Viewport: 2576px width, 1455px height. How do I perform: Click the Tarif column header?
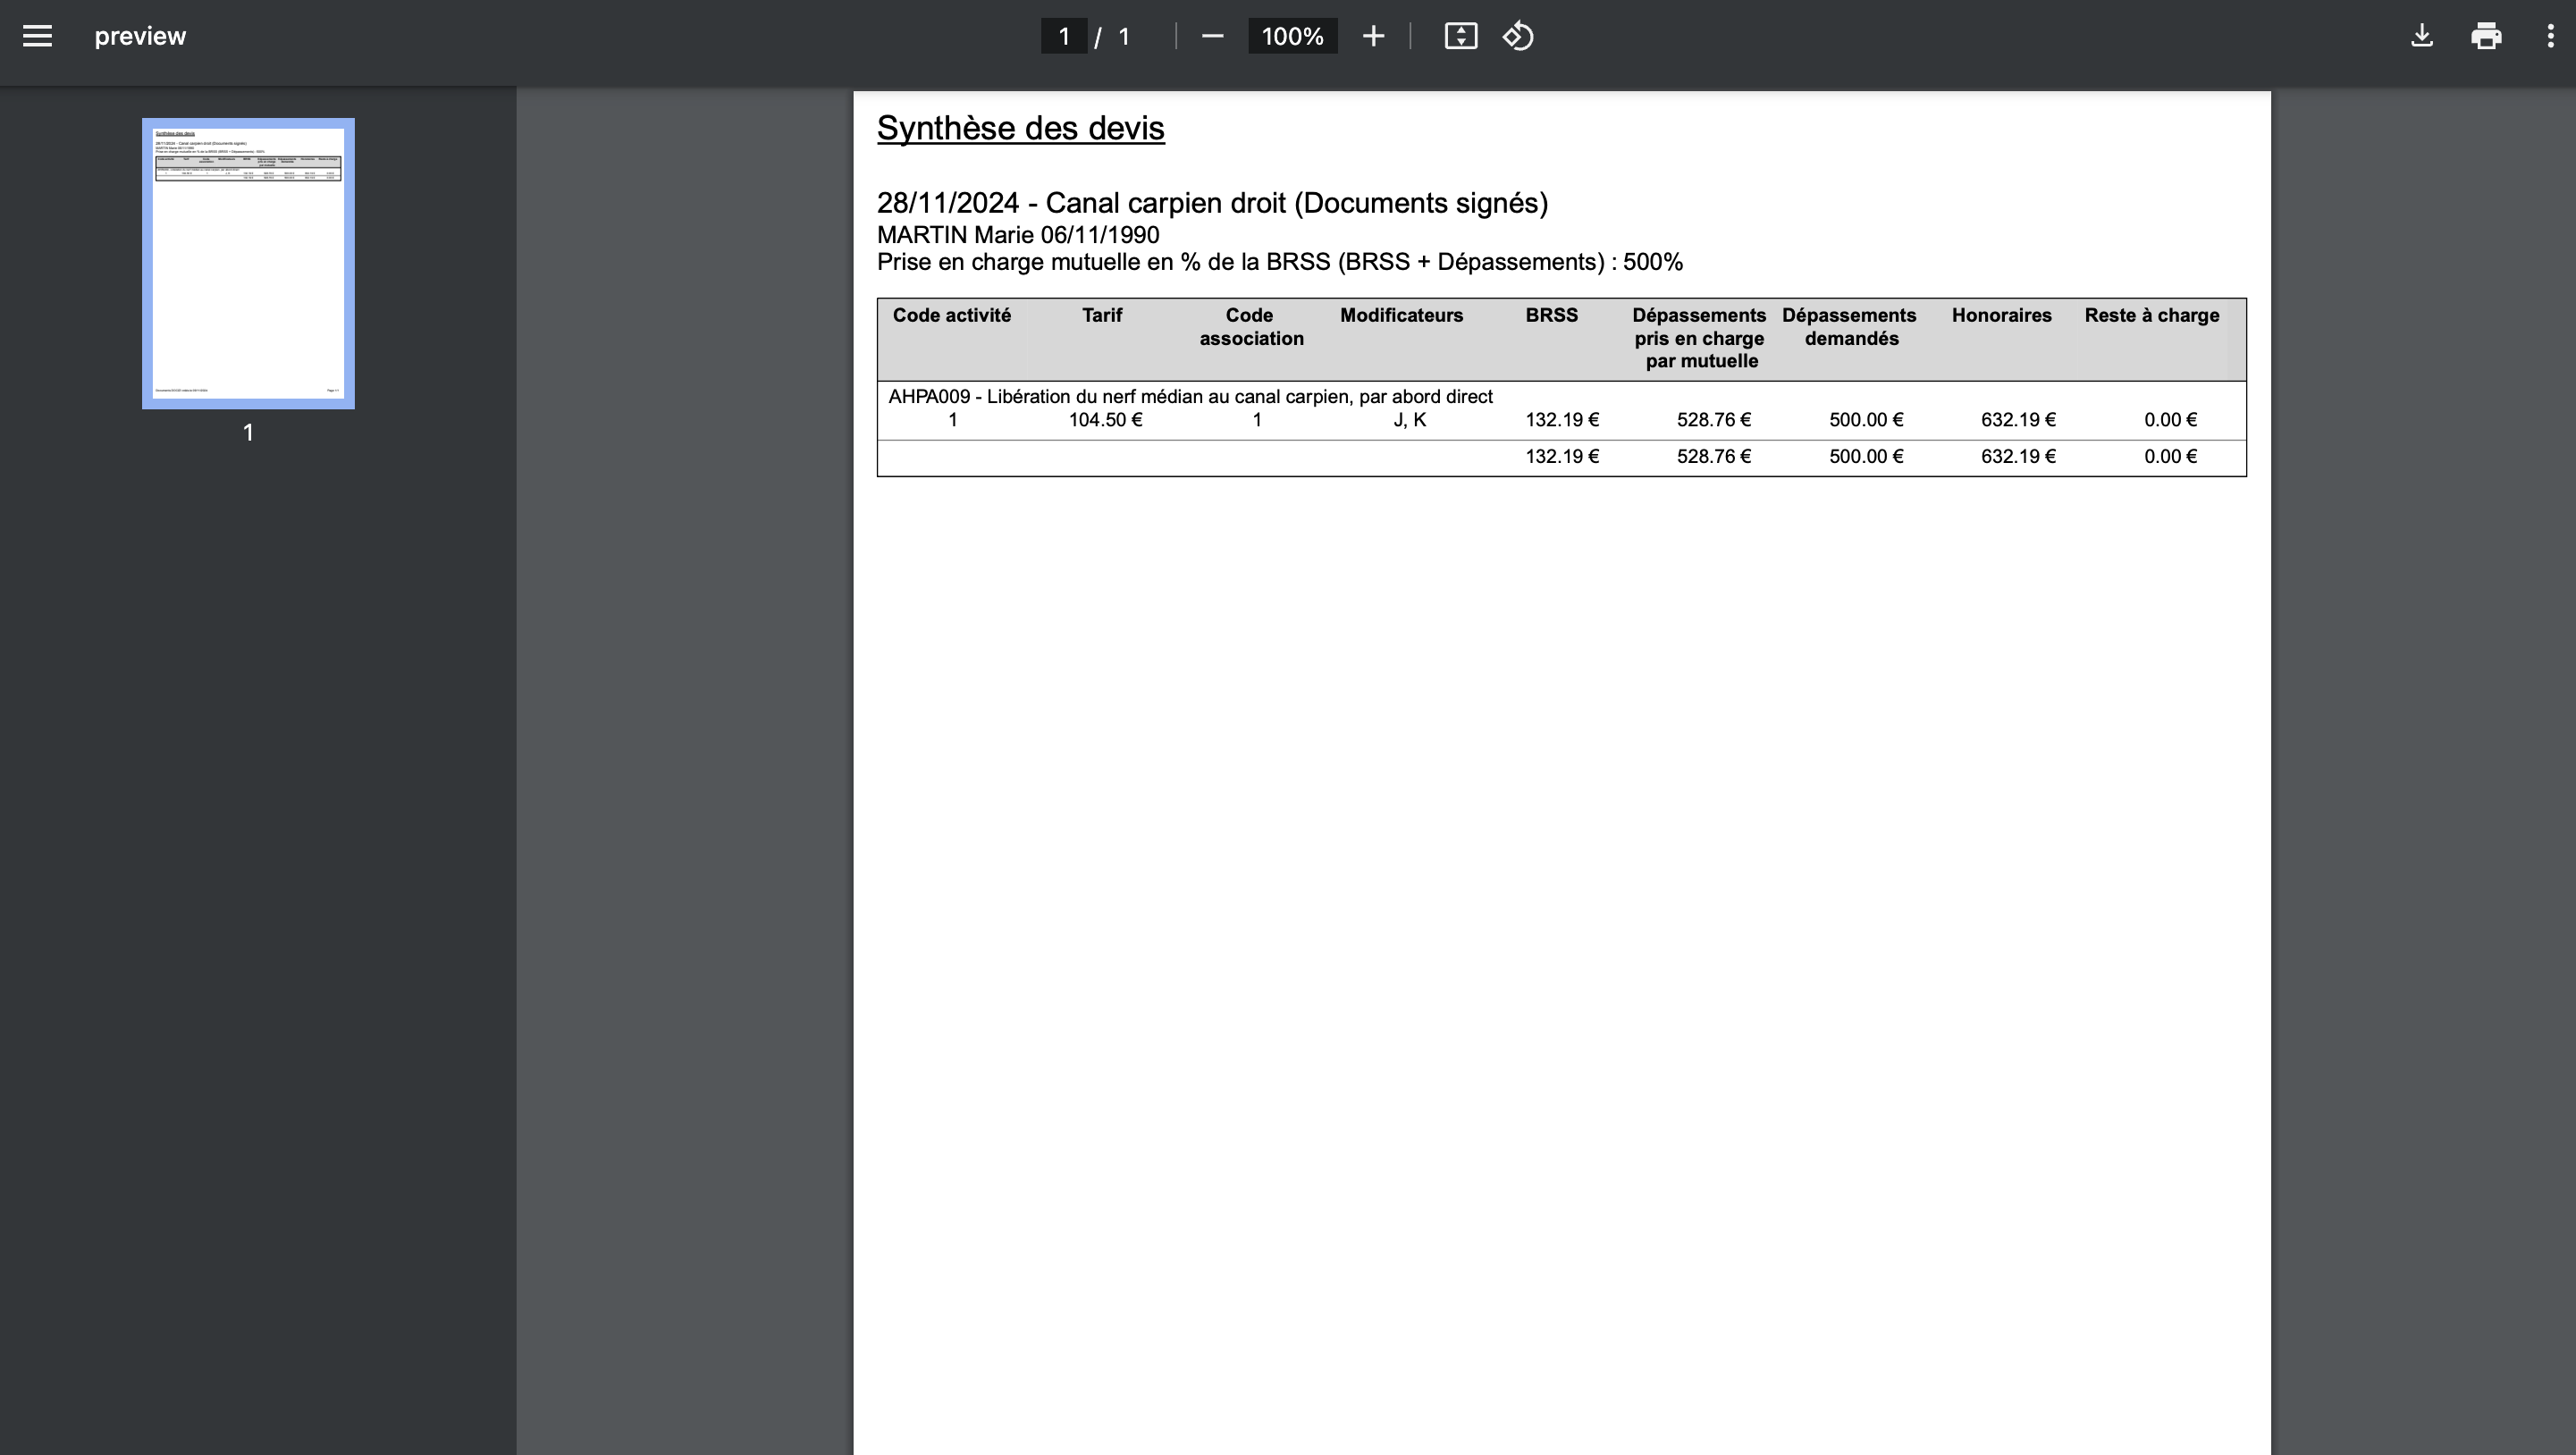click(x=1101, y=315)
